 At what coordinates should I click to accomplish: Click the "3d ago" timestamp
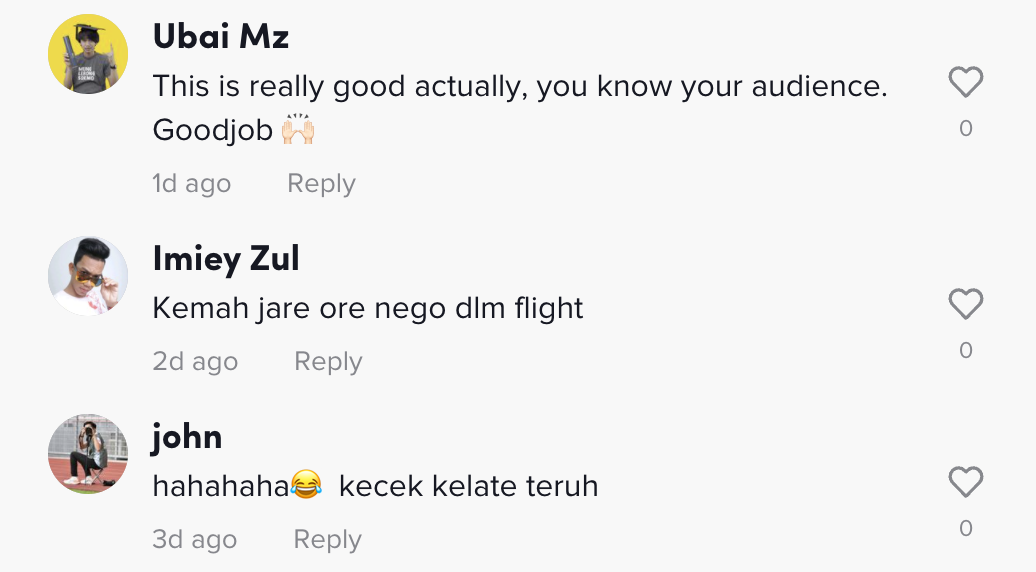coord(194,540)
